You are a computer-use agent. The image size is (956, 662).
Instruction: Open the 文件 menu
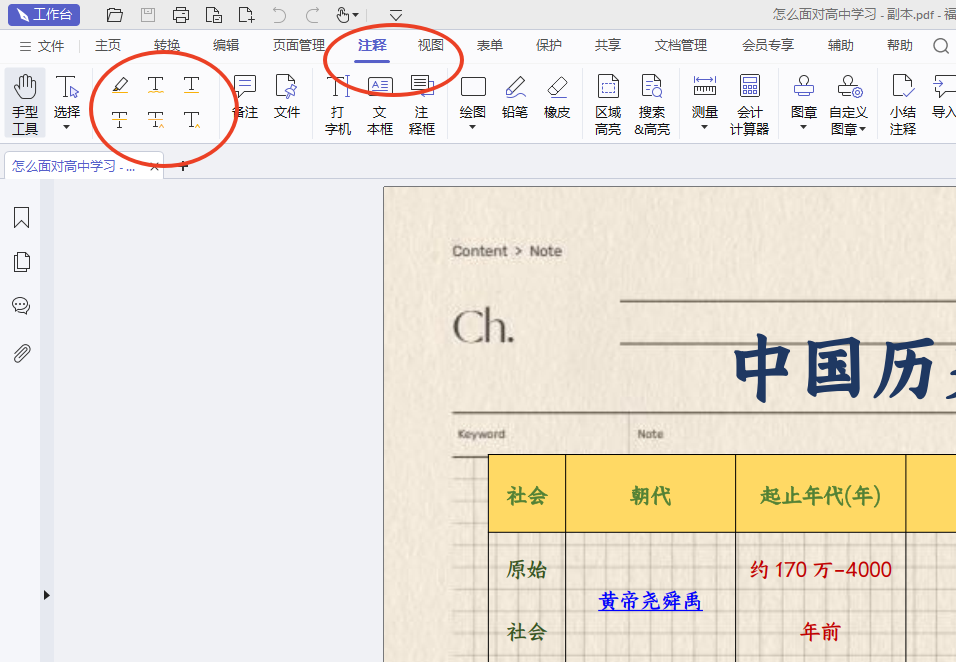pos(42,46)
